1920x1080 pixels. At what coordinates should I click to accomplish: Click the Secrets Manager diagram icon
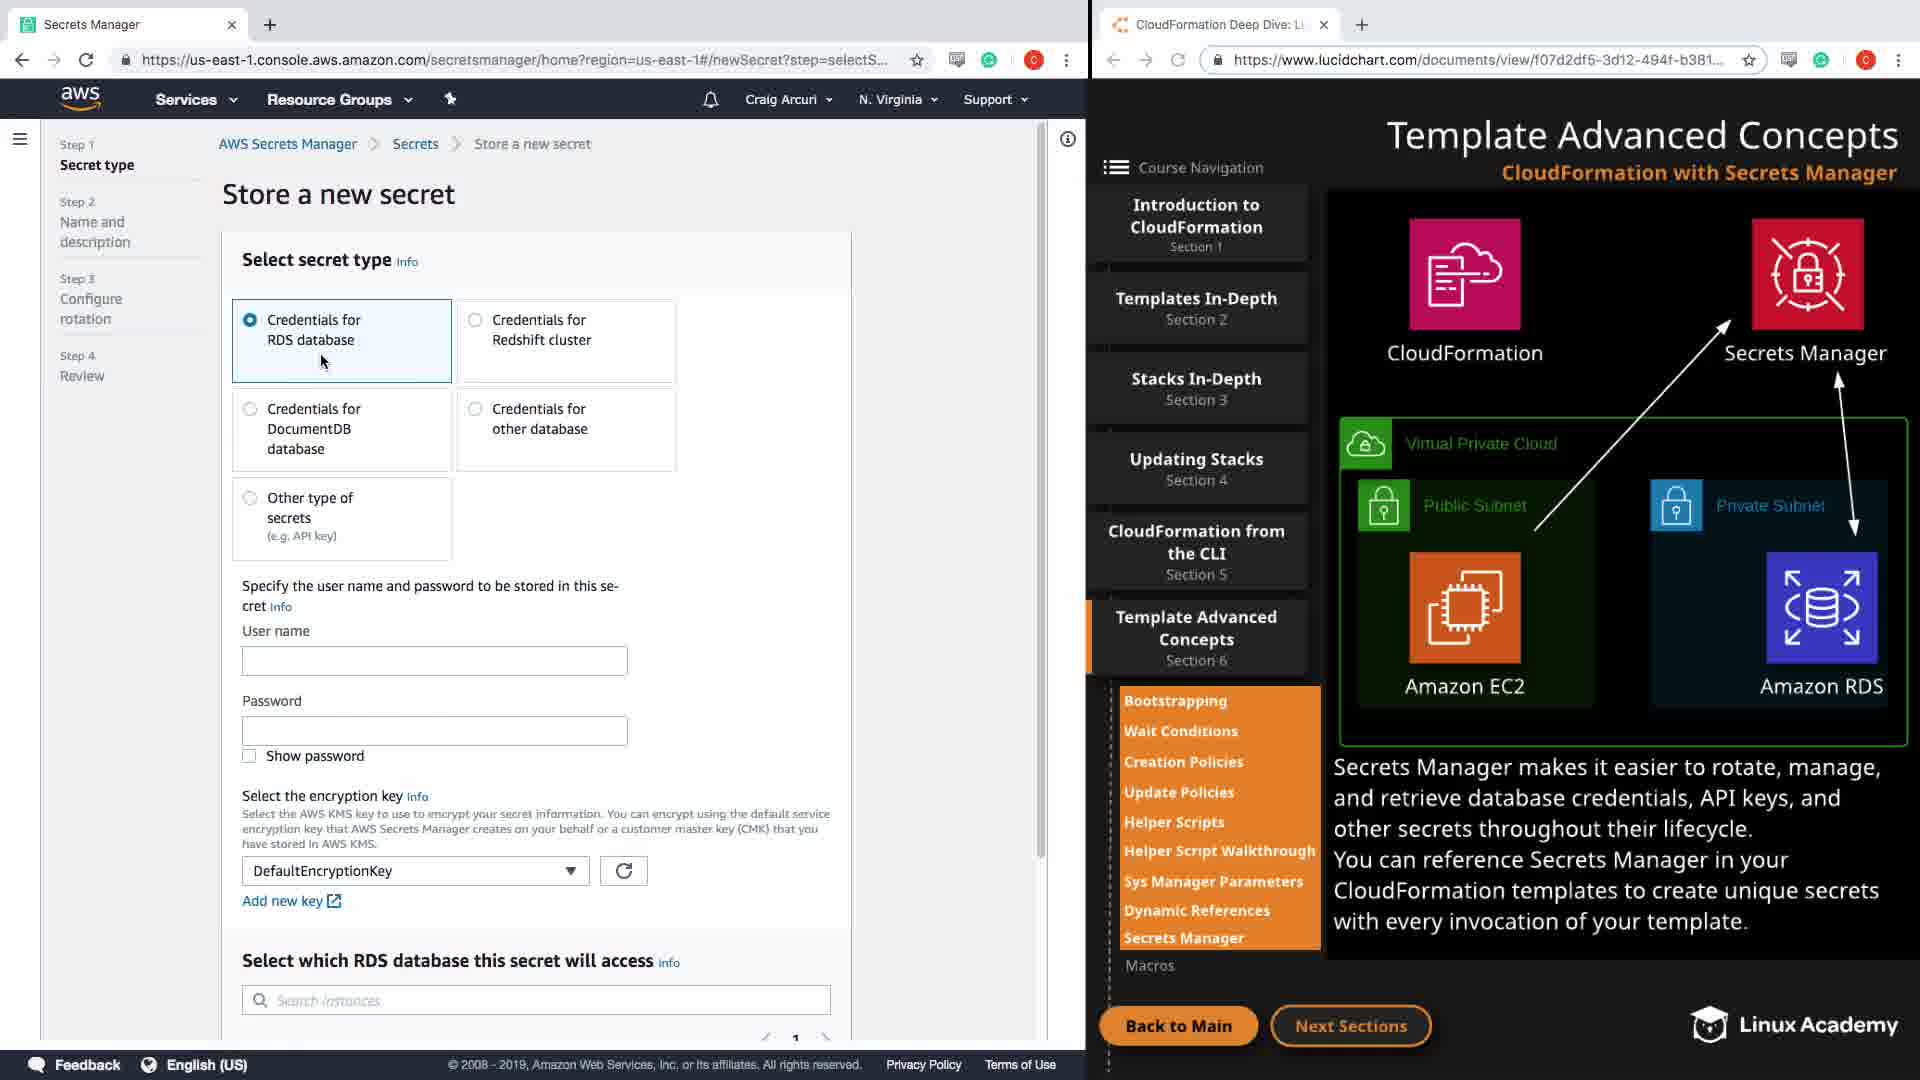click(1807, 275)
